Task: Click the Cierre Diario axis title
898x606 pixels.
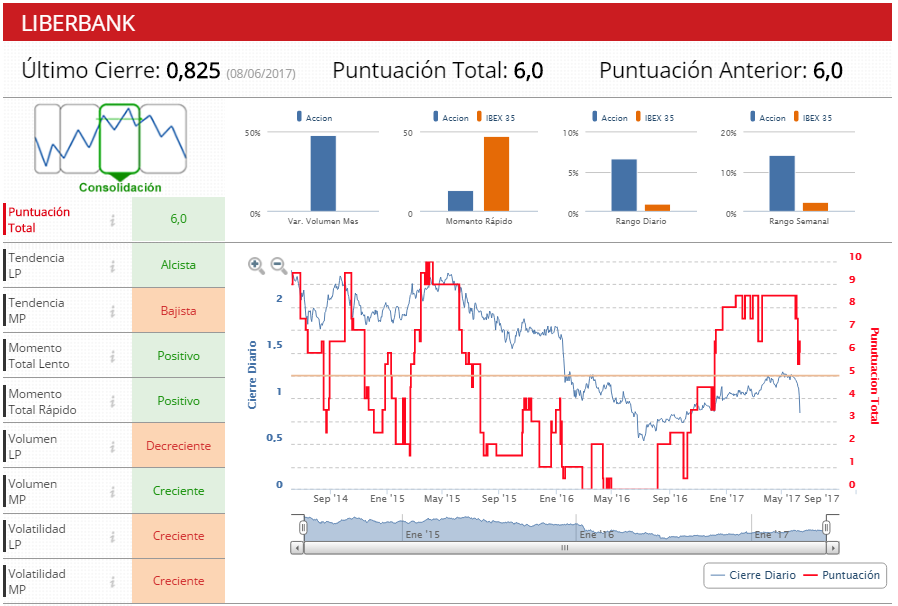Action: coord(252,375)
